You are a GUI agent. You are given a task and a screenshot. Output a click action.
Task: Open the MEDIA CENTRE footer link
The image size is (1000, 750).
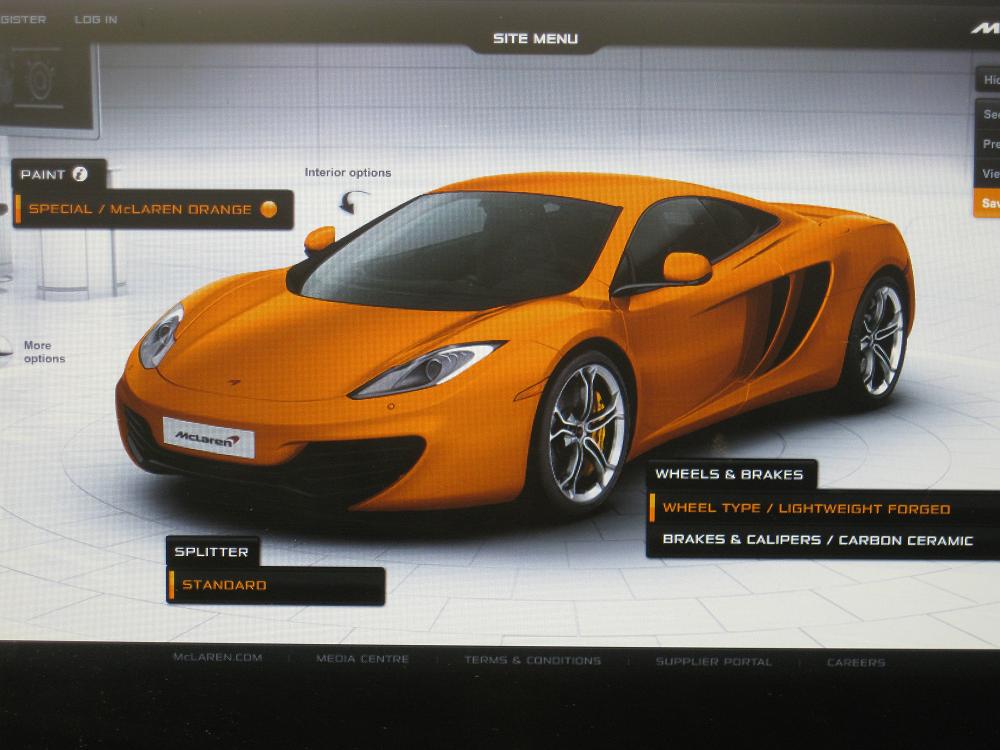coord(362,659)
